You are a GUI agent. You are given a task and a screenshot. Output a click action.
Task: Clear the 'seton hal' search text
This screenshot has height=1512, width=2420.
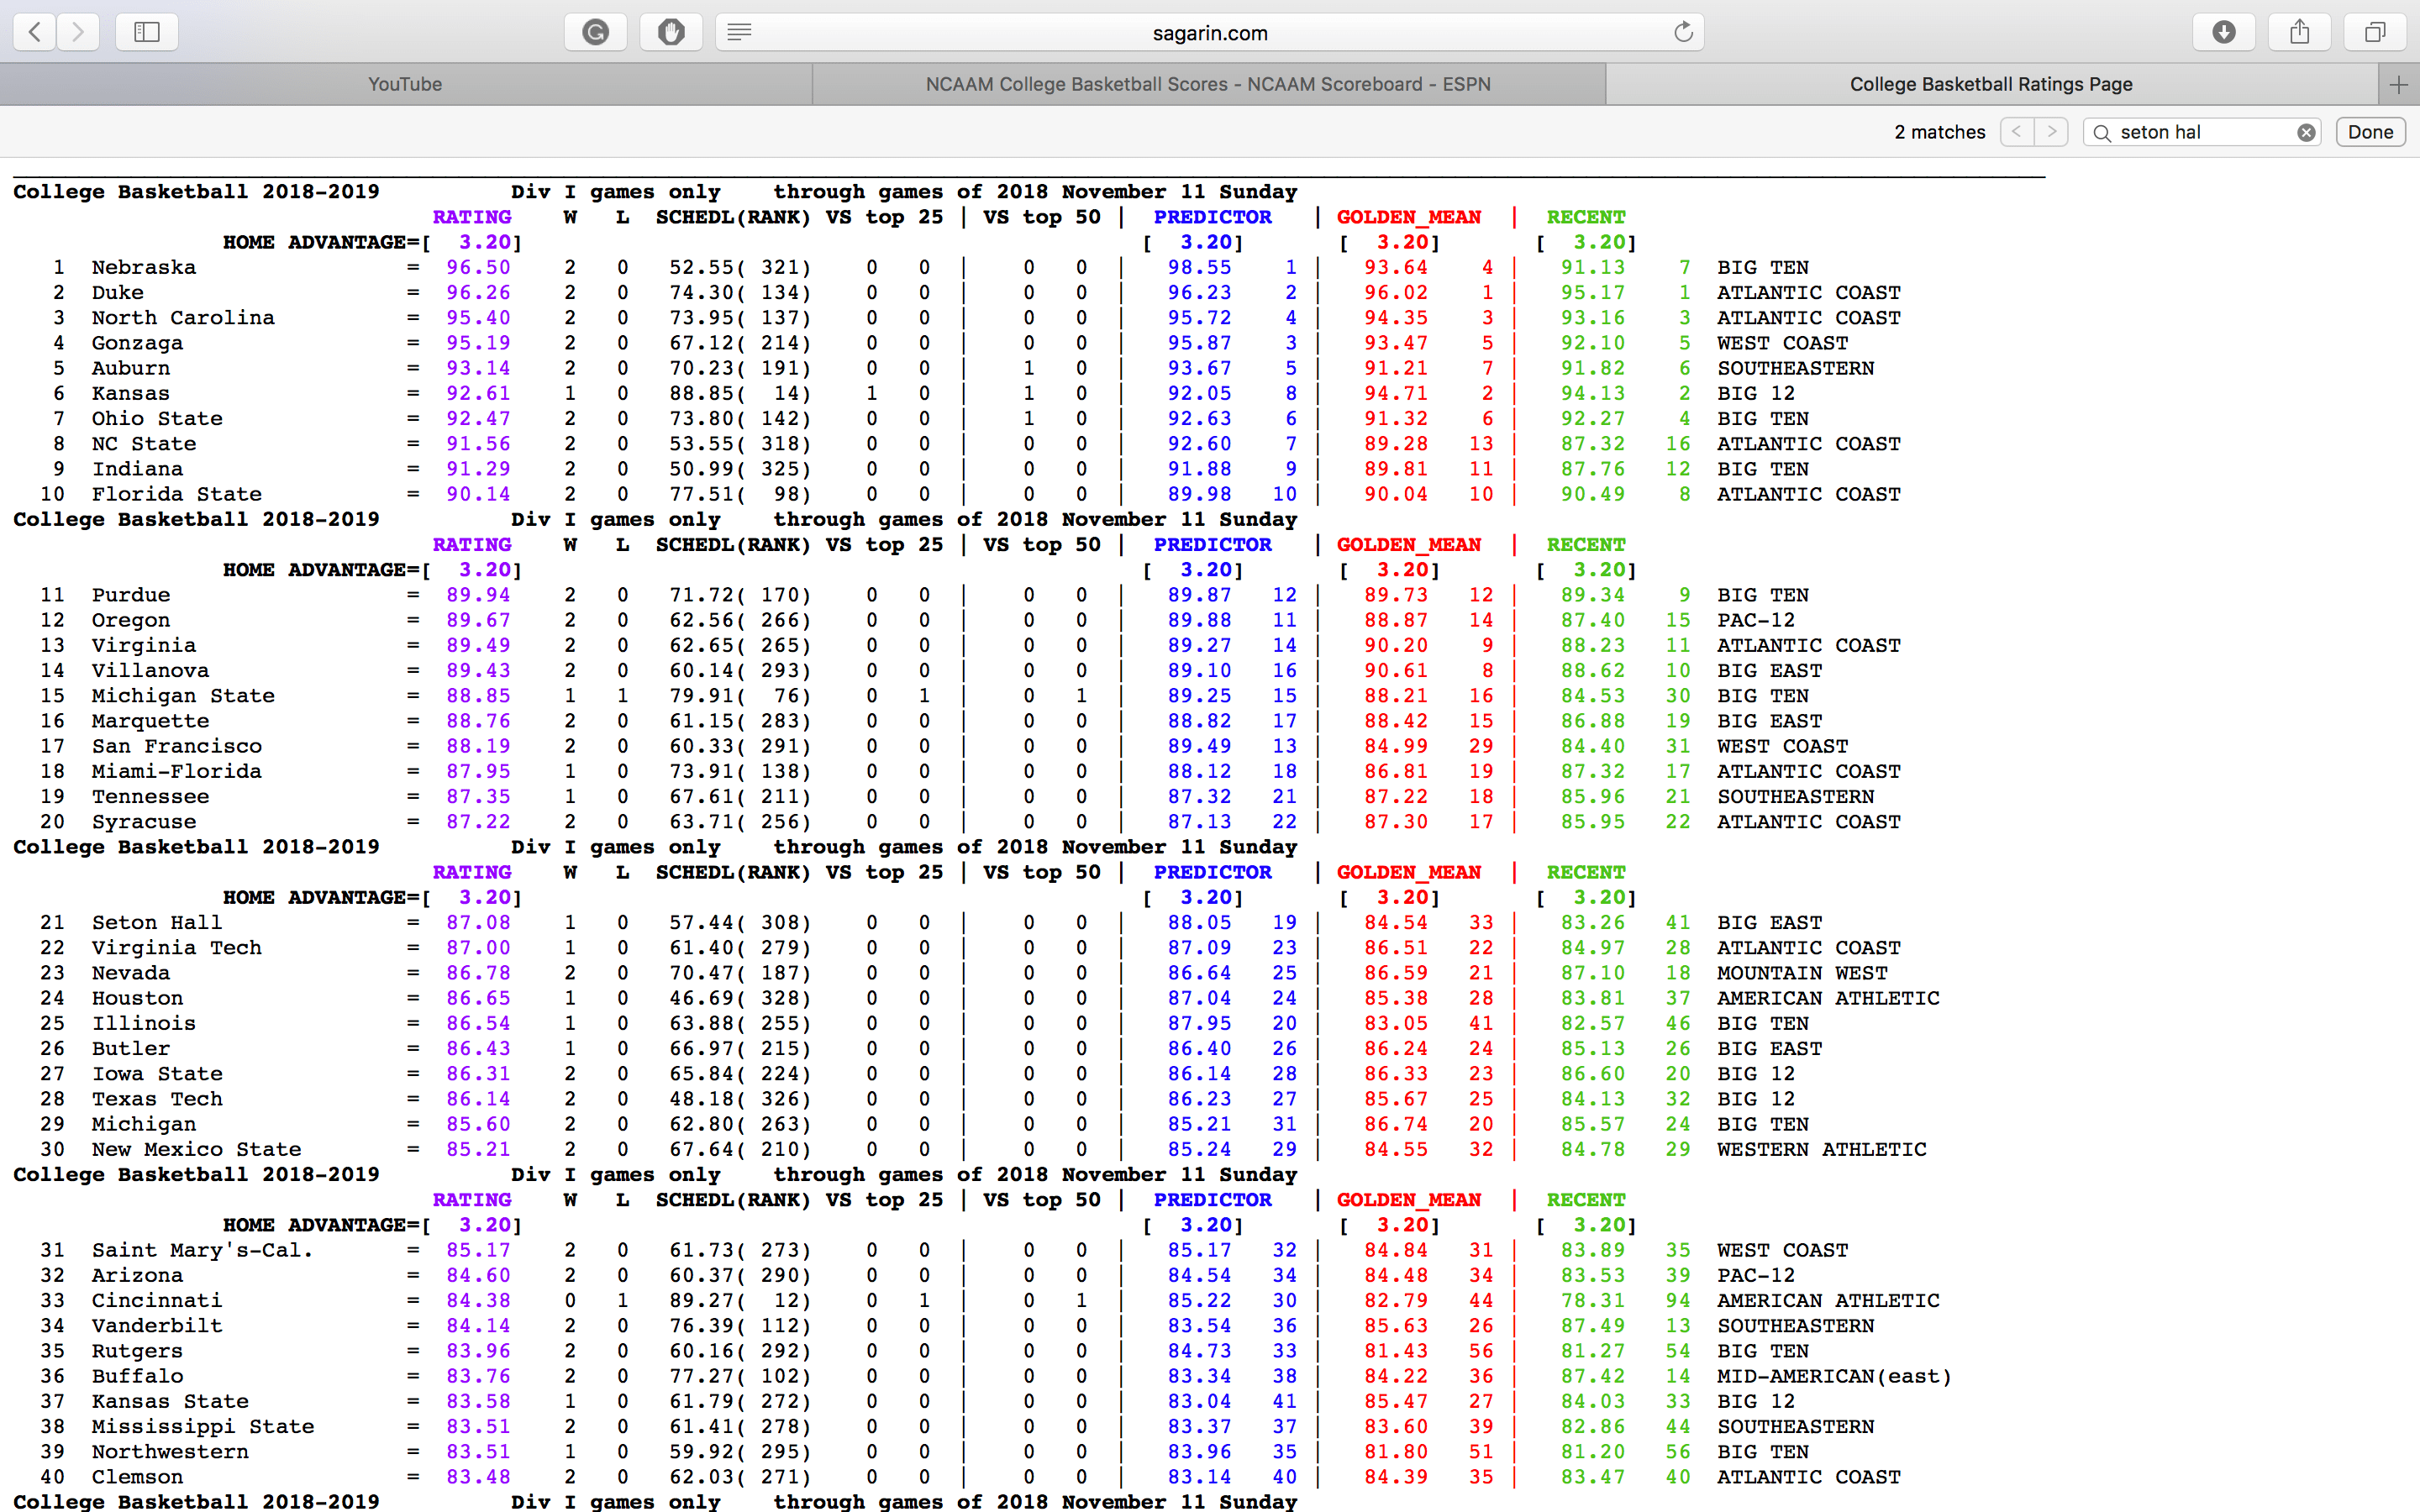click(2307, 131)
